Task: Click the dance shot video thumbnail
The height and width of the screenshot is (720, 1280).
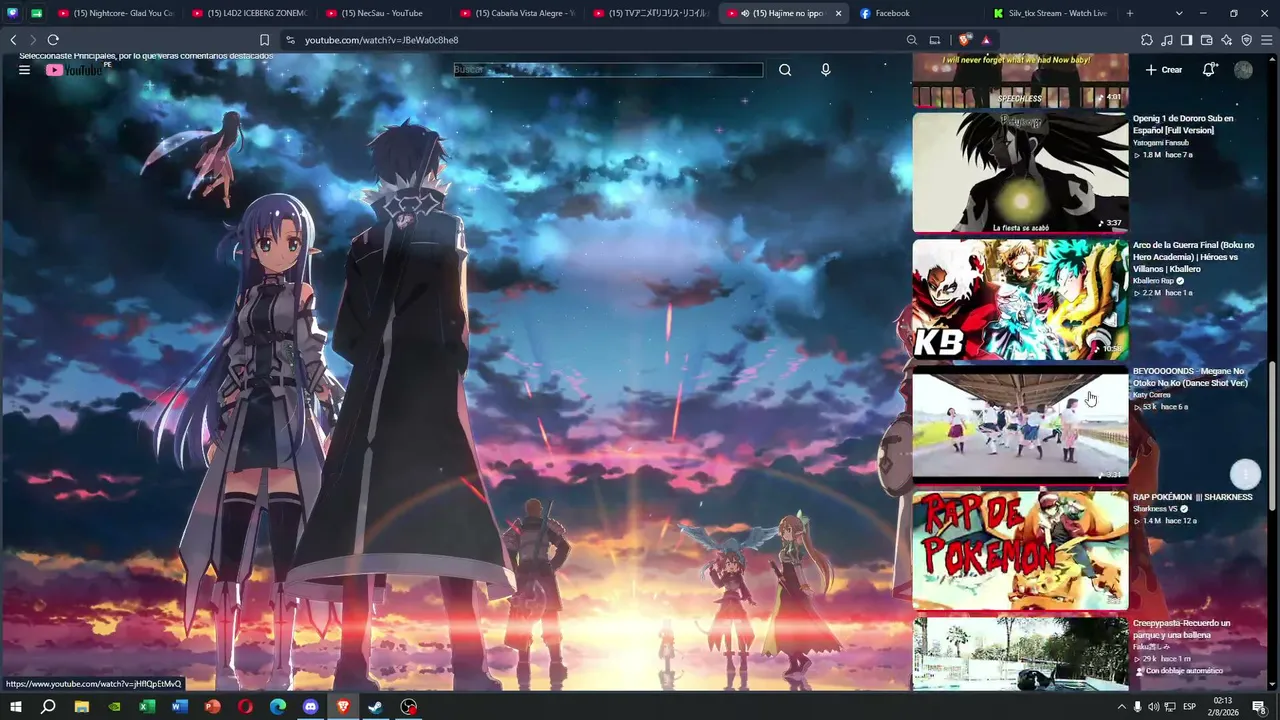Action: tap(1020, 425)
